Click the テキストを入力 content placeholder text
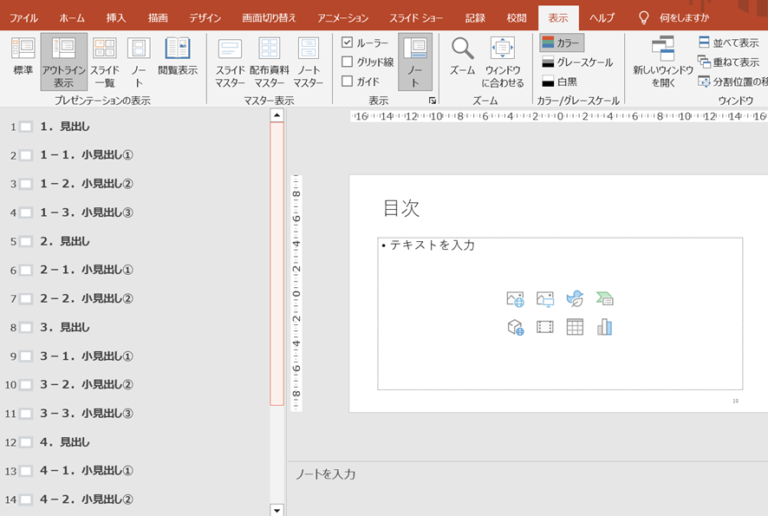The width and height of the screenshot is (768, 516). coord(432,245)
